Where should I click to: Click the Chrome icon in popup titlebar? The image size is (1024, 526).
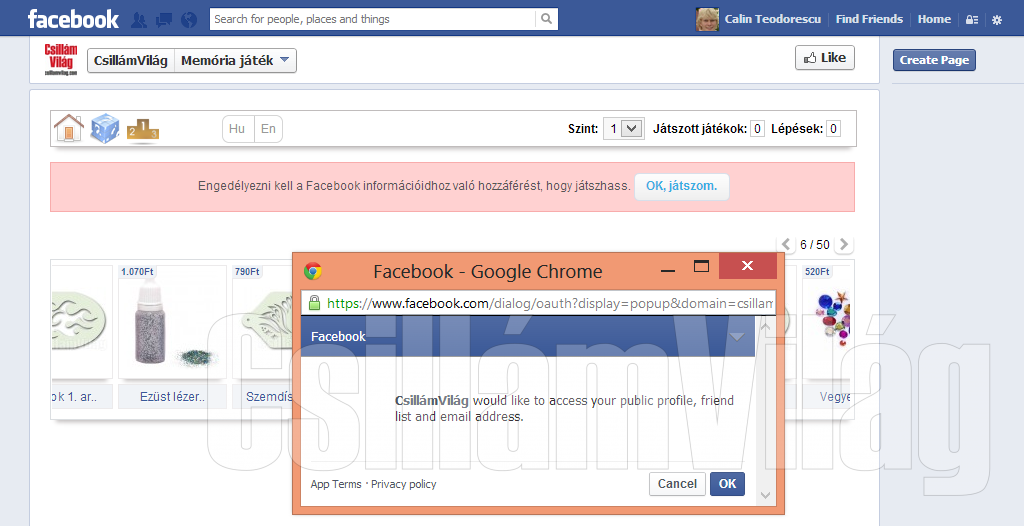(313, 271)
